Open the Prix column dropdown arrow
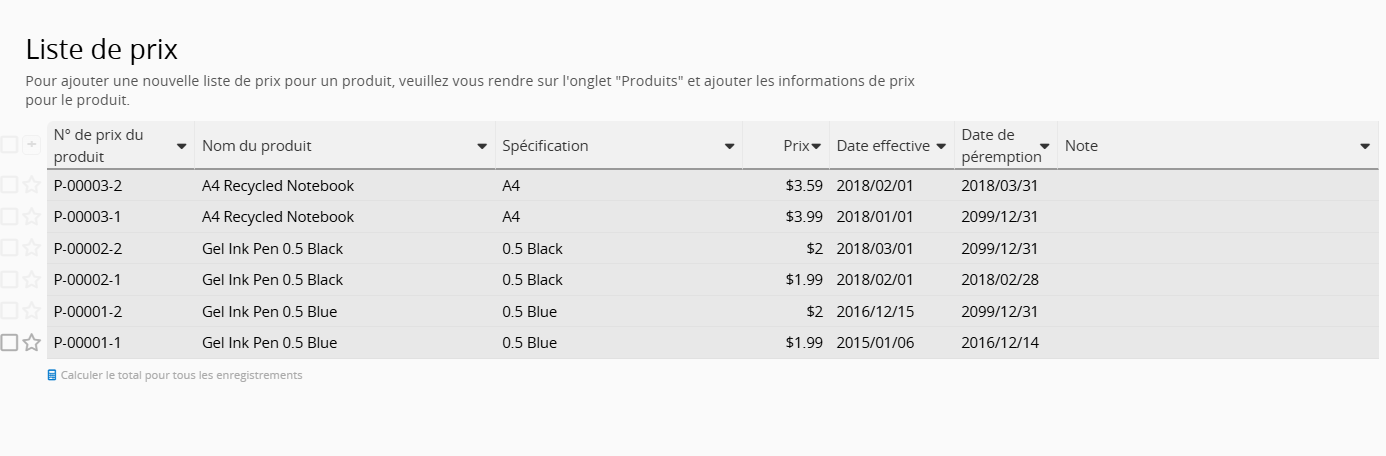 pos(816,146)
